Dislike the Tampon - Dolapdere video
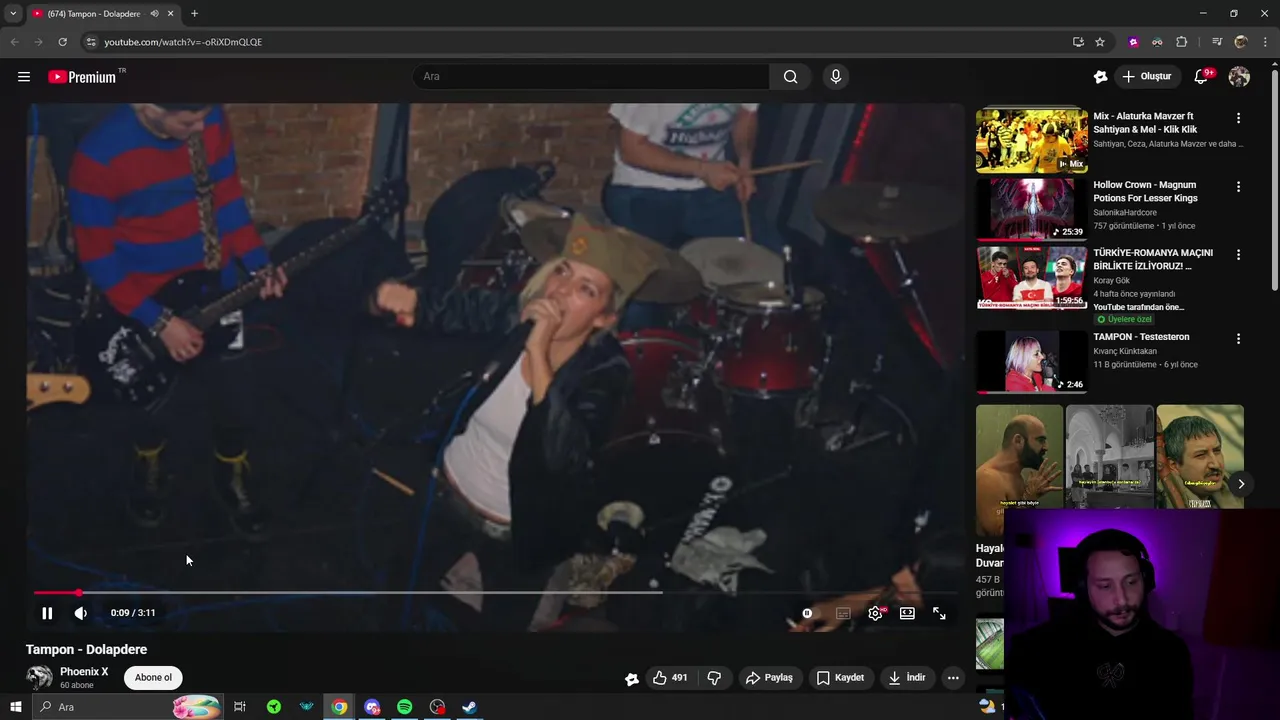Screen dimensions: 1280x720 pyautogui.click(x=714, y=678)
